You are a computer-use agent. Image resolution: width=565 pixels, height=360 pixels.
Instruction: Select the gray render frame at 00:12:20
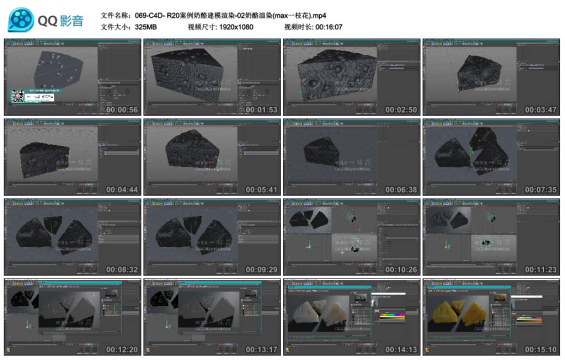click(x=72, y=317)
